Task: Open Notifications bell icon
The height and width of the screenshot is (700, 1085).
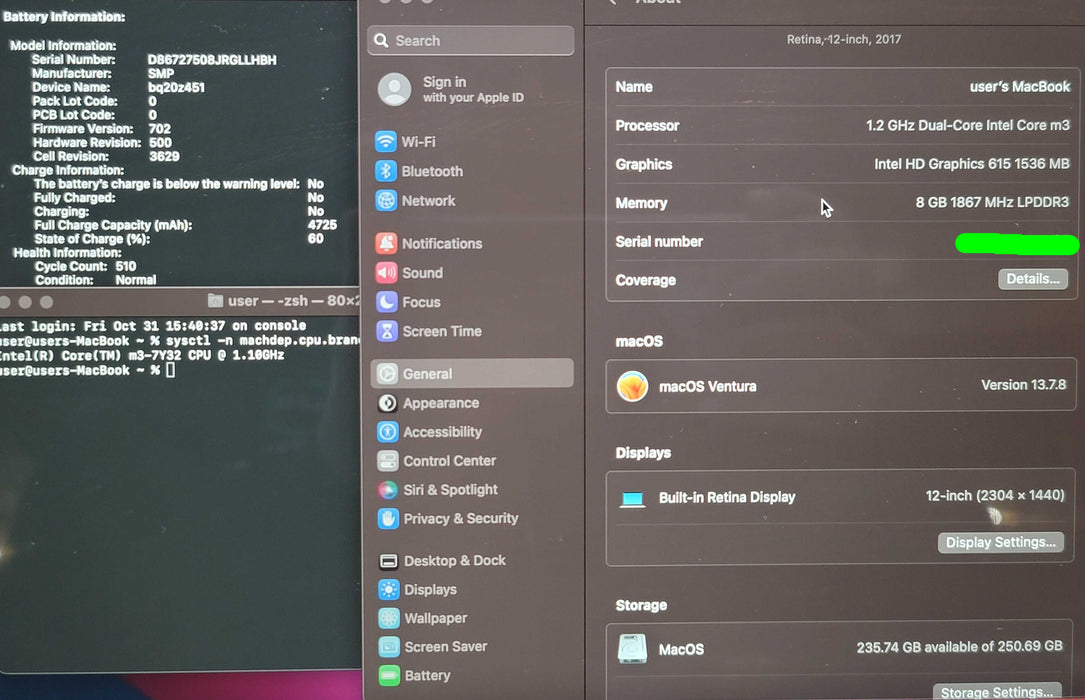Action: click(386, 243)
